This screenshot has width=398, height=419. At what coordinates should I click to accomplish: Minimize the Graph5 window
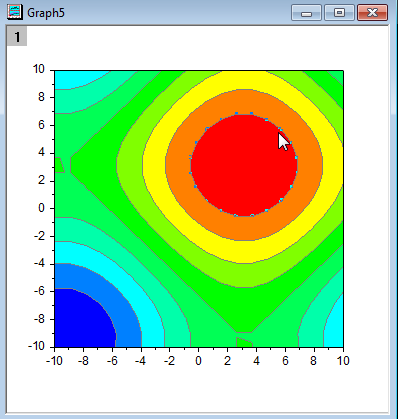(x=306, y=13)
